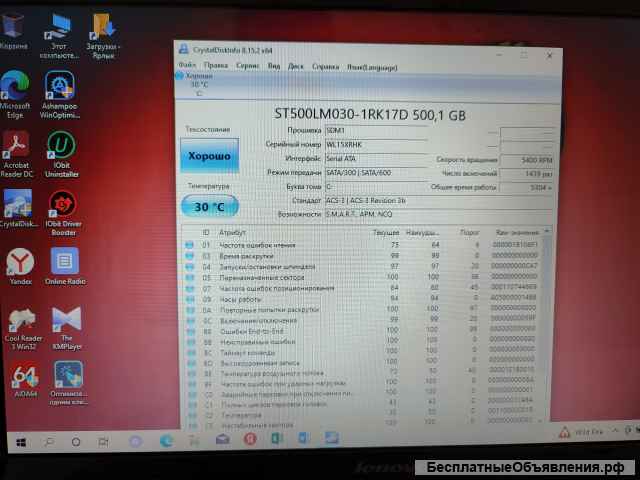Viewport: 640px width, 480px height.
Task: Click the S.M.A.R.T., APM, NCQ features field
Action: click(x=438, y=214)
